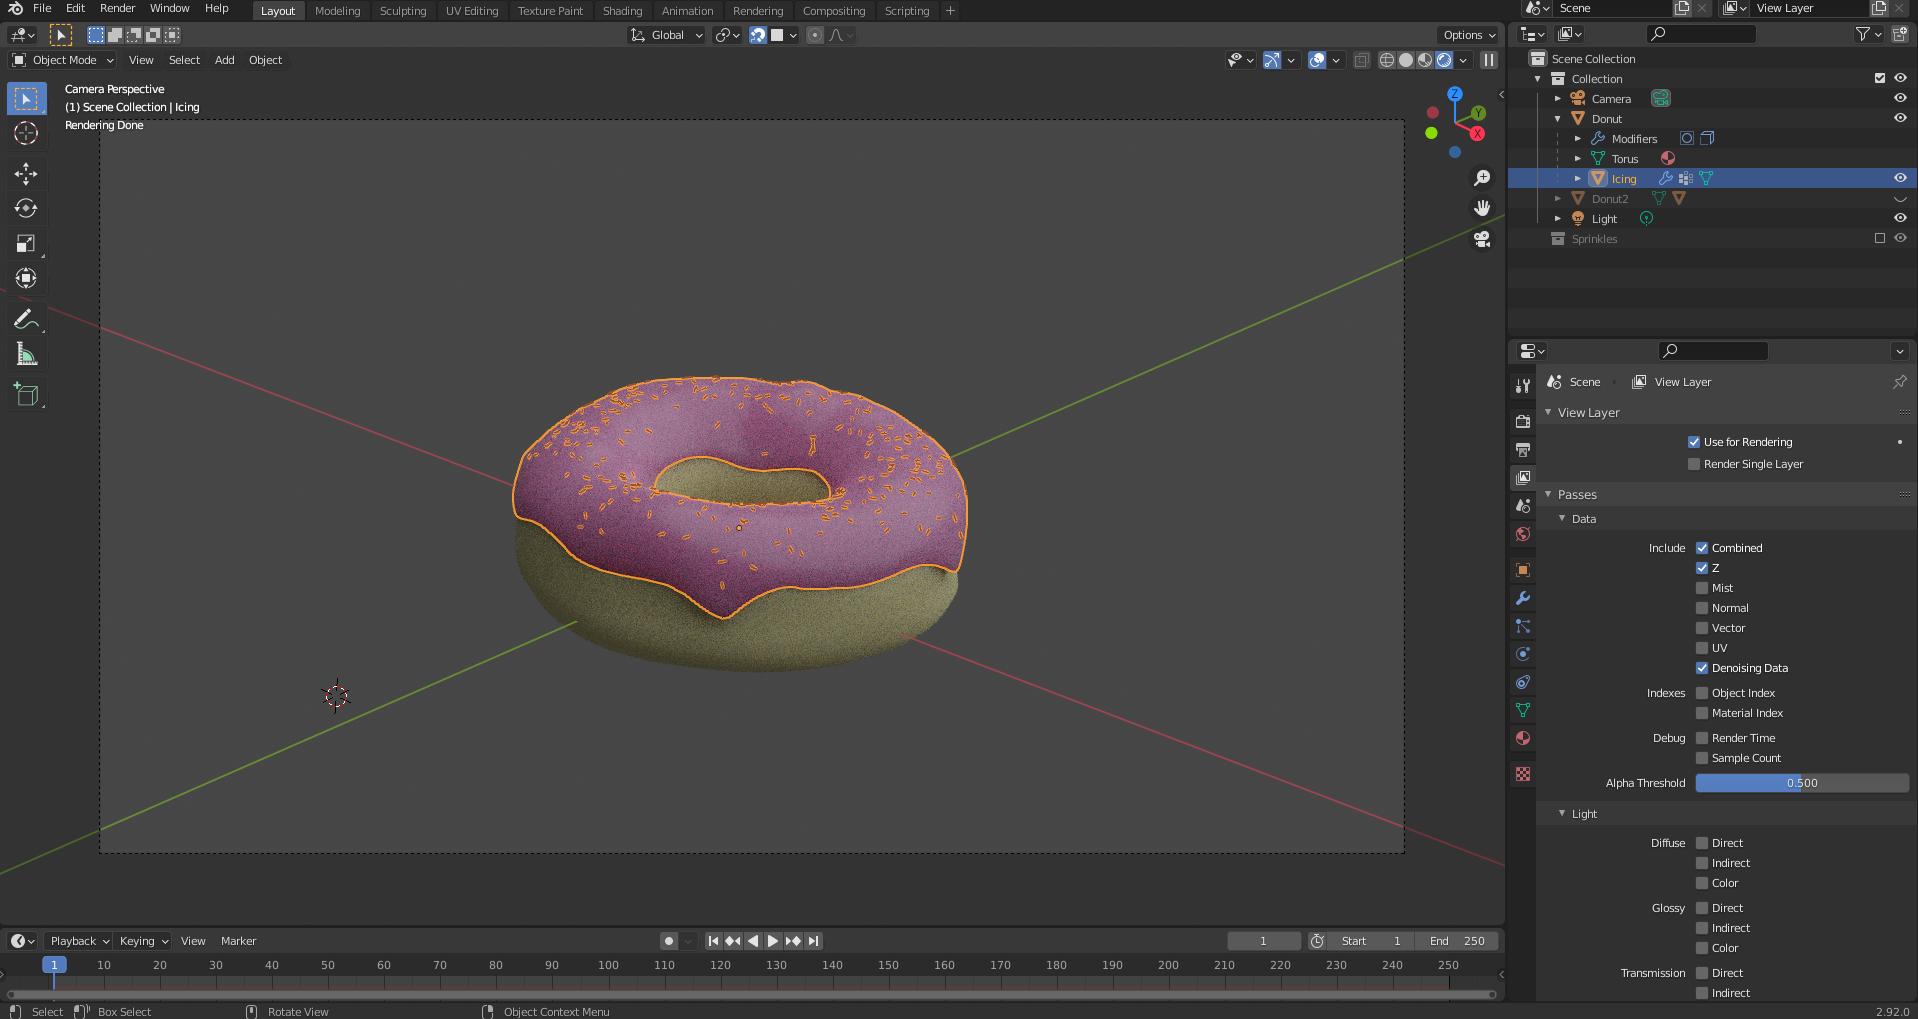Switch to the UV Editing workspace tab
The height and width of the screenshot is (1019, 1918).
point(472,11)
